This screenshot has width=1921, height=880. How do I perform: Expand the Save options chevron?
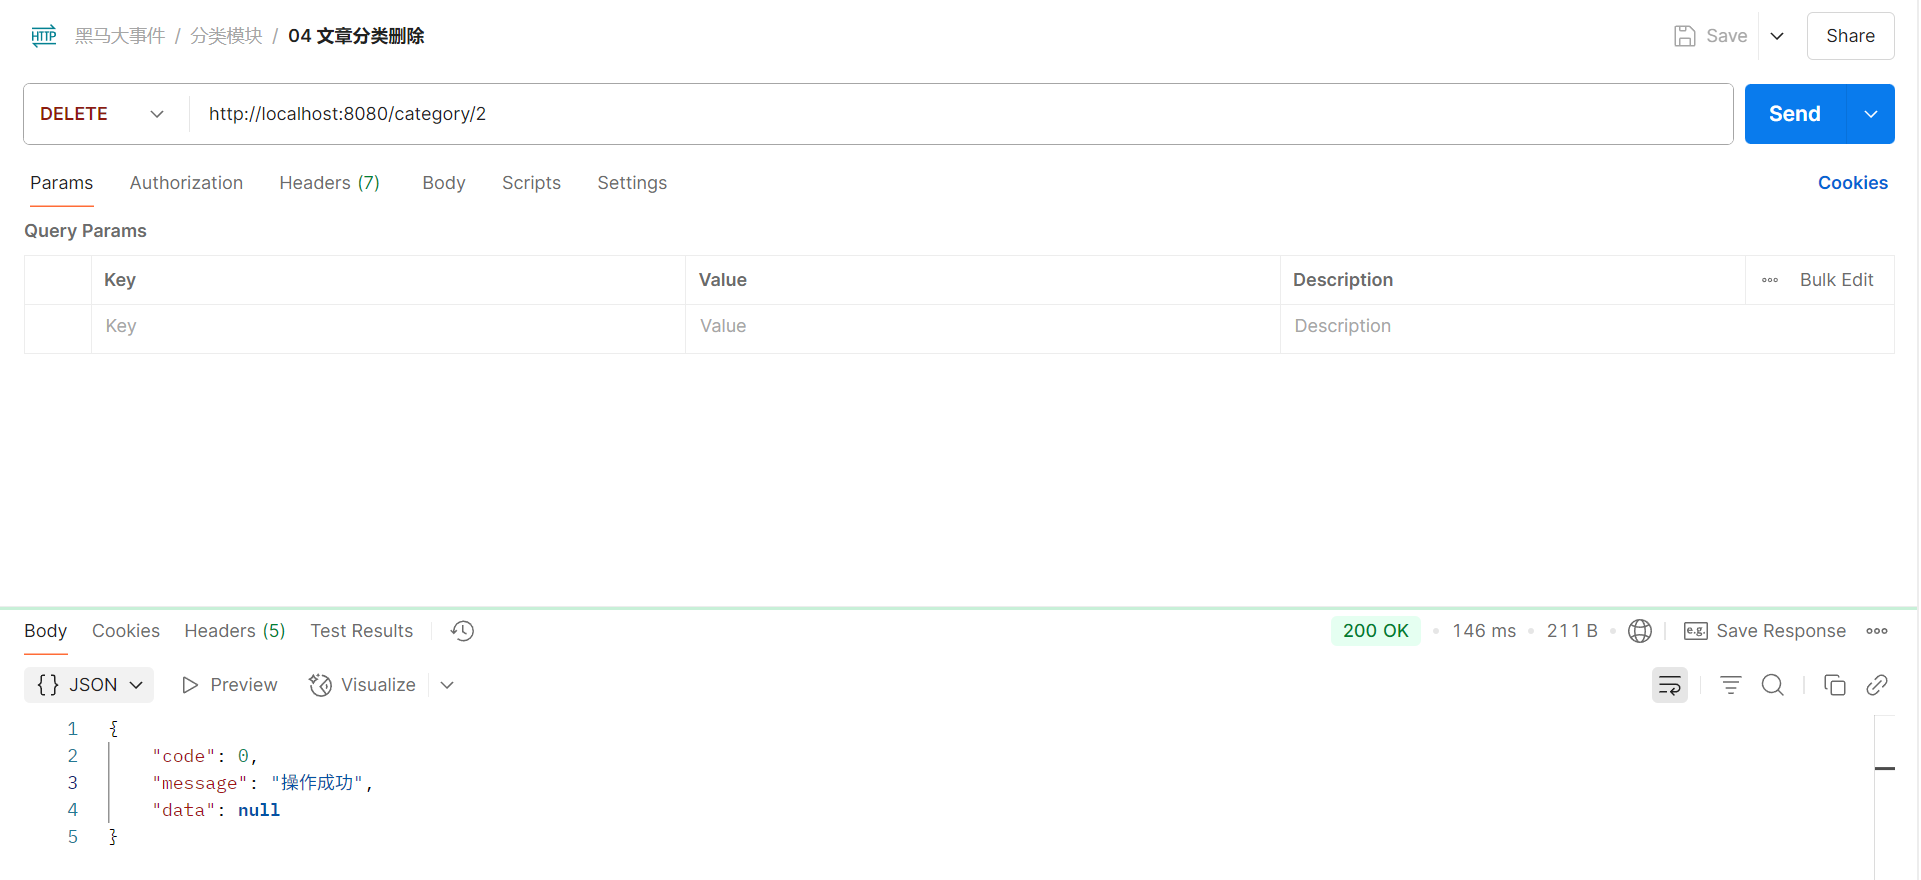pos(1777,36)
